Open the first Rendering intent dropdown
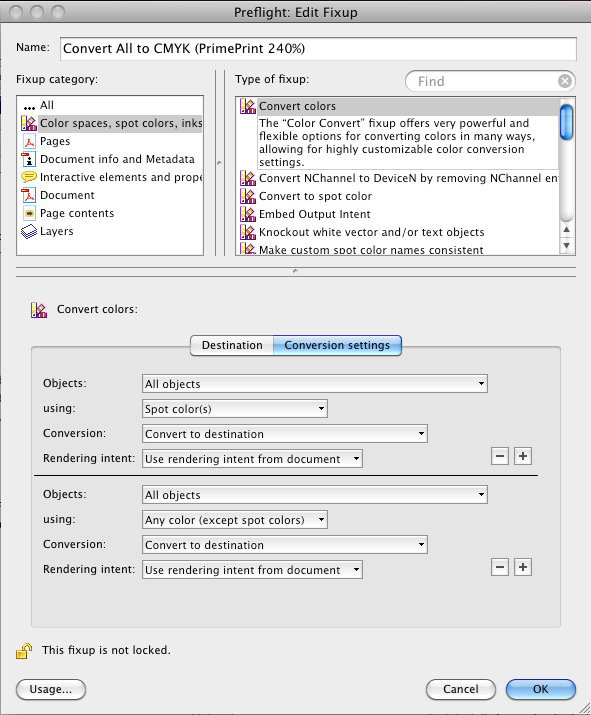 point(252,459)
